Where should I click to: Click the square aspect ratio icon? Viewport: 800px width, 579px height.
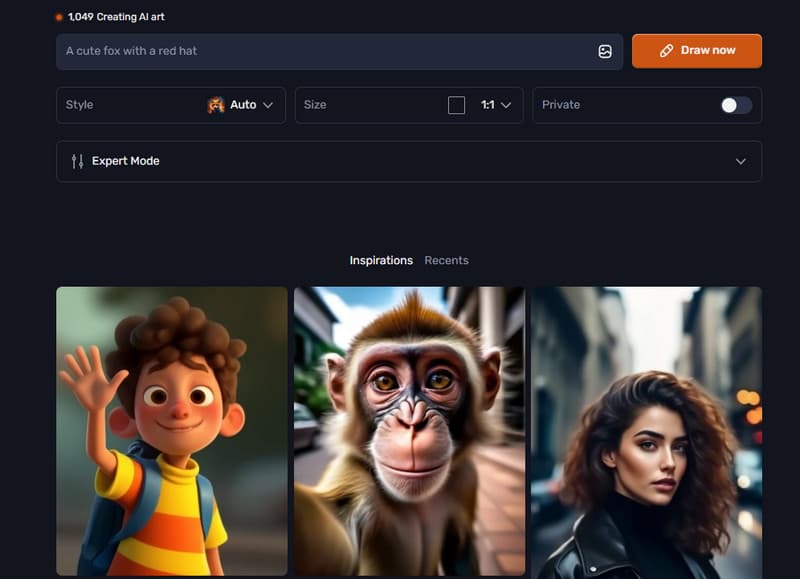coord(456,105)
